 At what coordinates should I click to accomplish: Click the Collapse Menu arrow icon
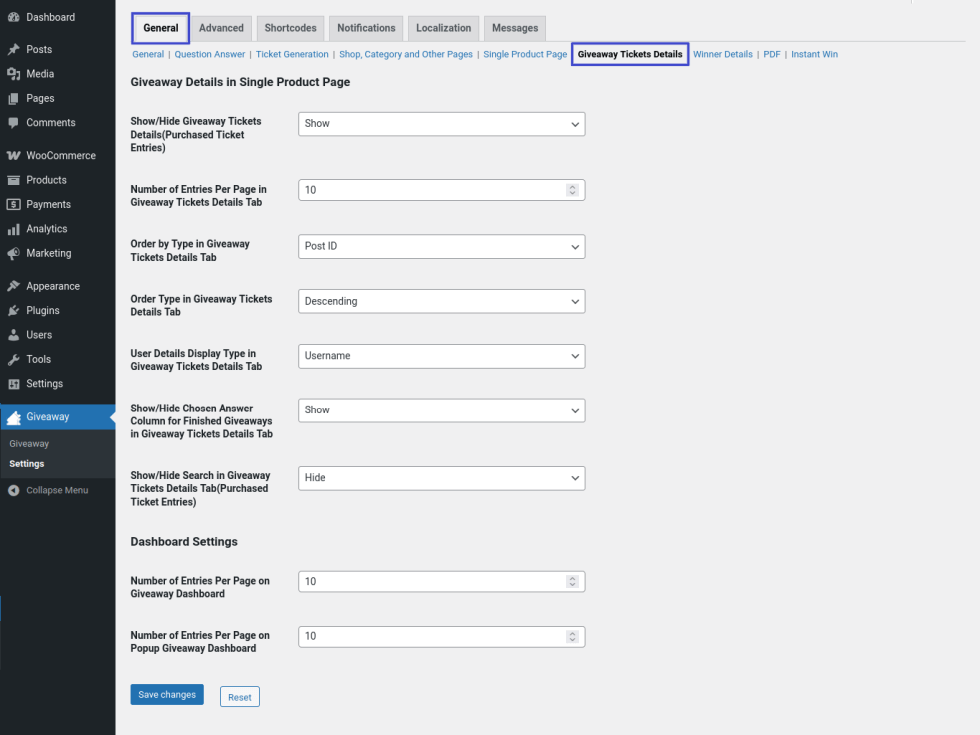(13, 490)
